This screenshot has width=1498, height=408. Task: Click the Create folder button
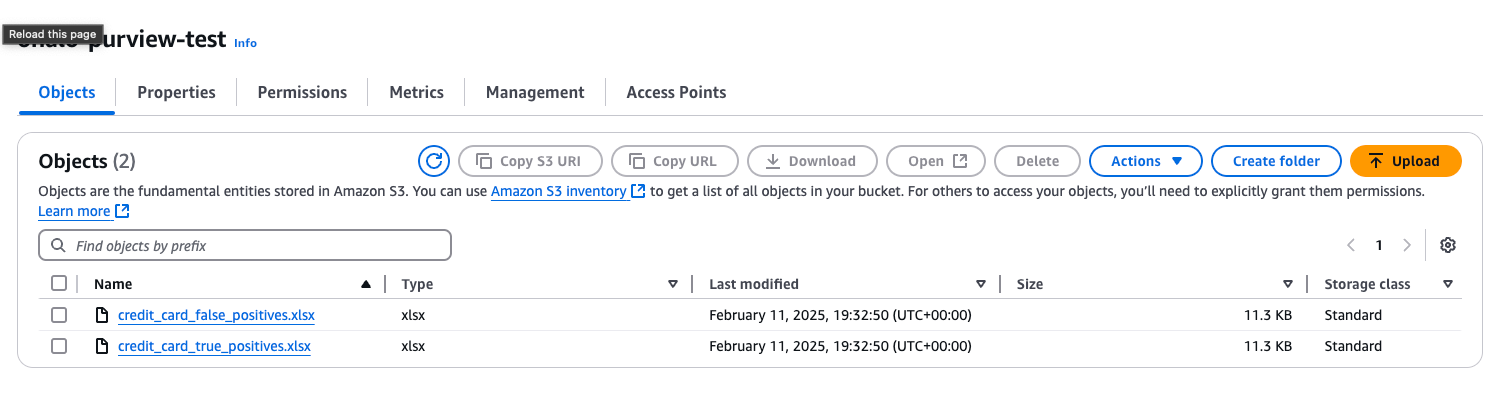pyautogui.click(x=1275, y=161)
